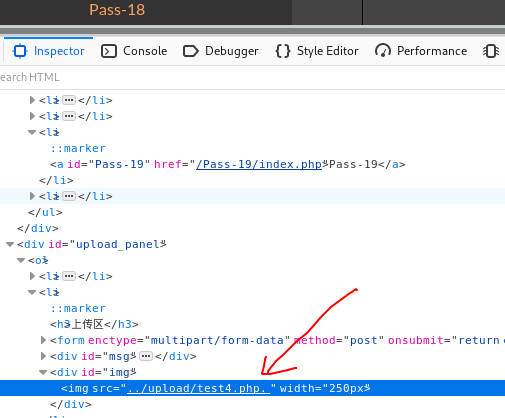
Task: Click the Console tab icon
Action: point(109,51)
